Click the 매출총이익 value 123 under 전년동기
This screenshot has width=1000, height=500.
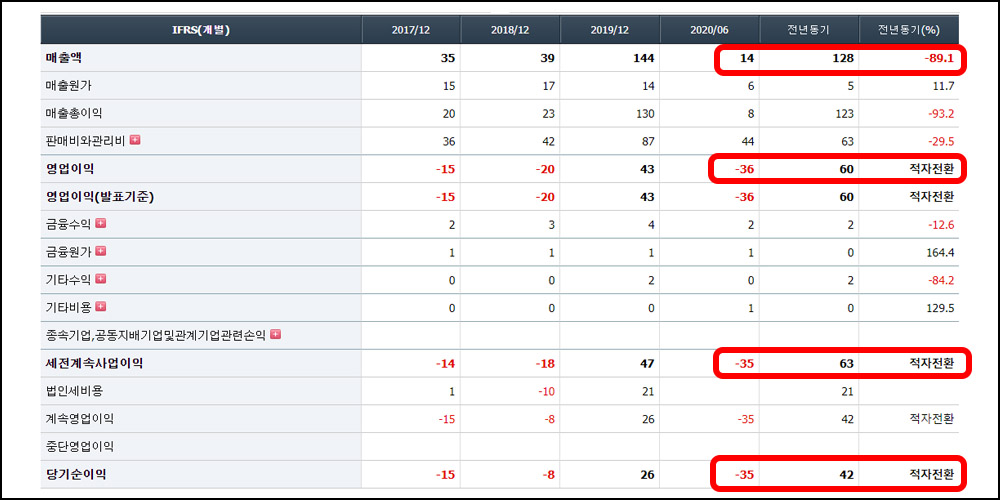point(845,114)
